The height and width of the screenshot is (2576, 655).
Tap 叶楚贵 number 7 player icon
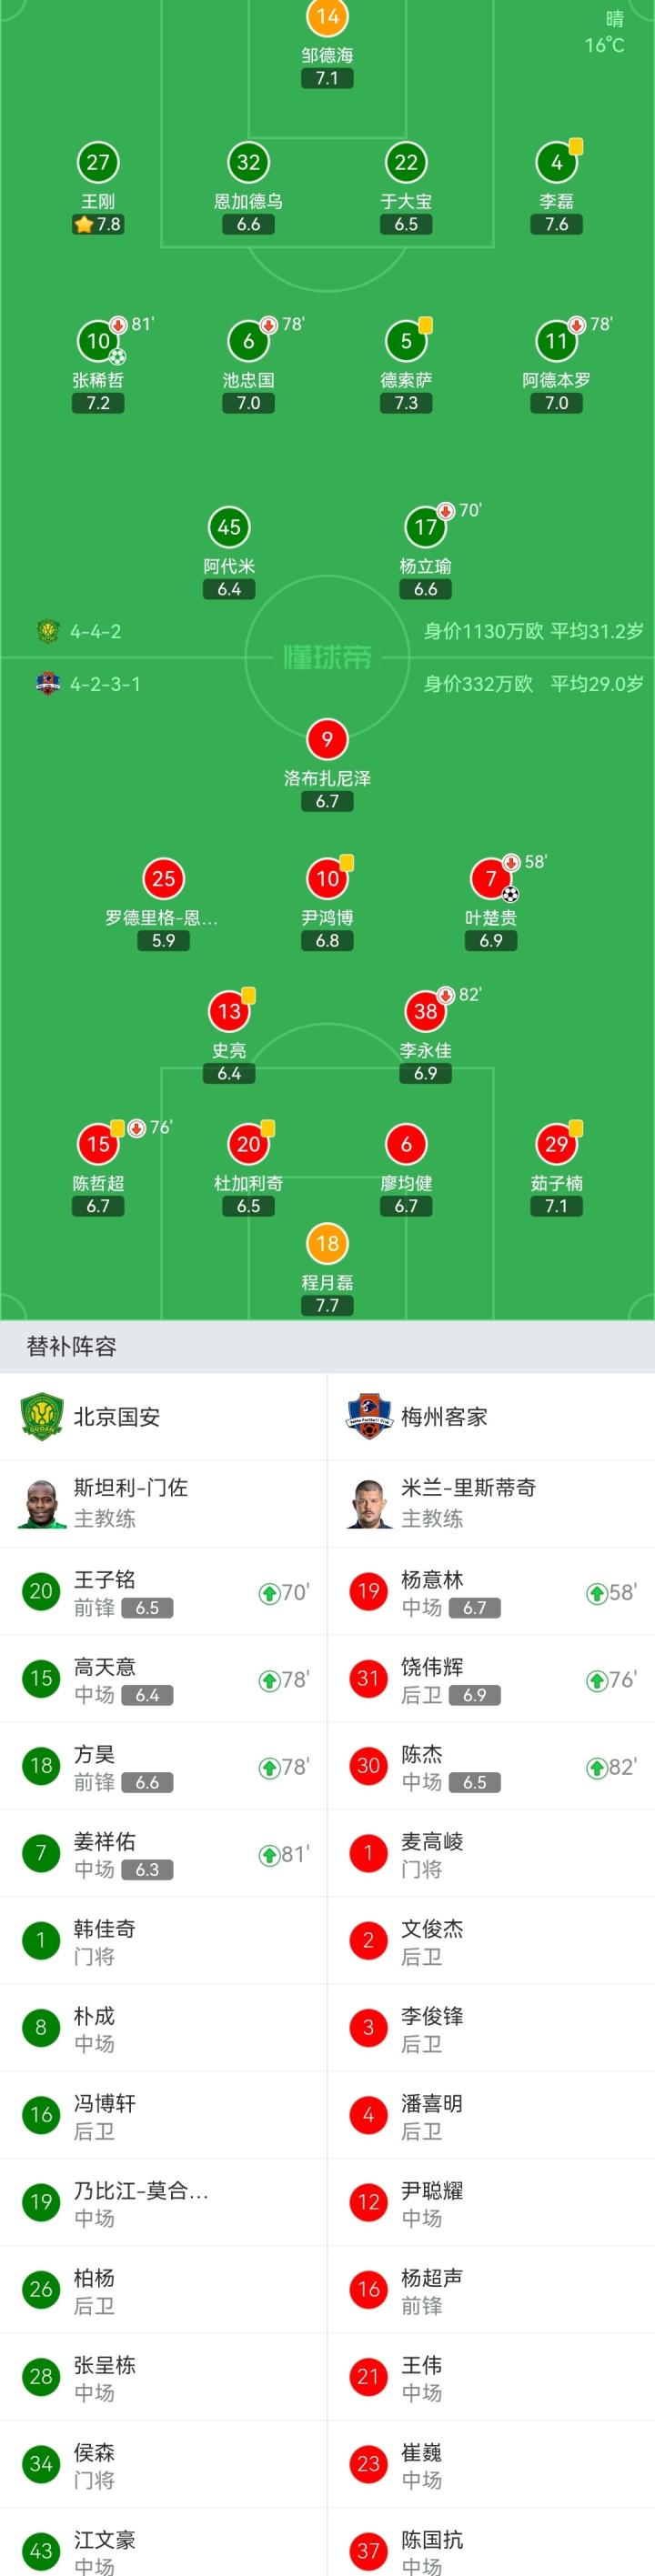(491, 879)
